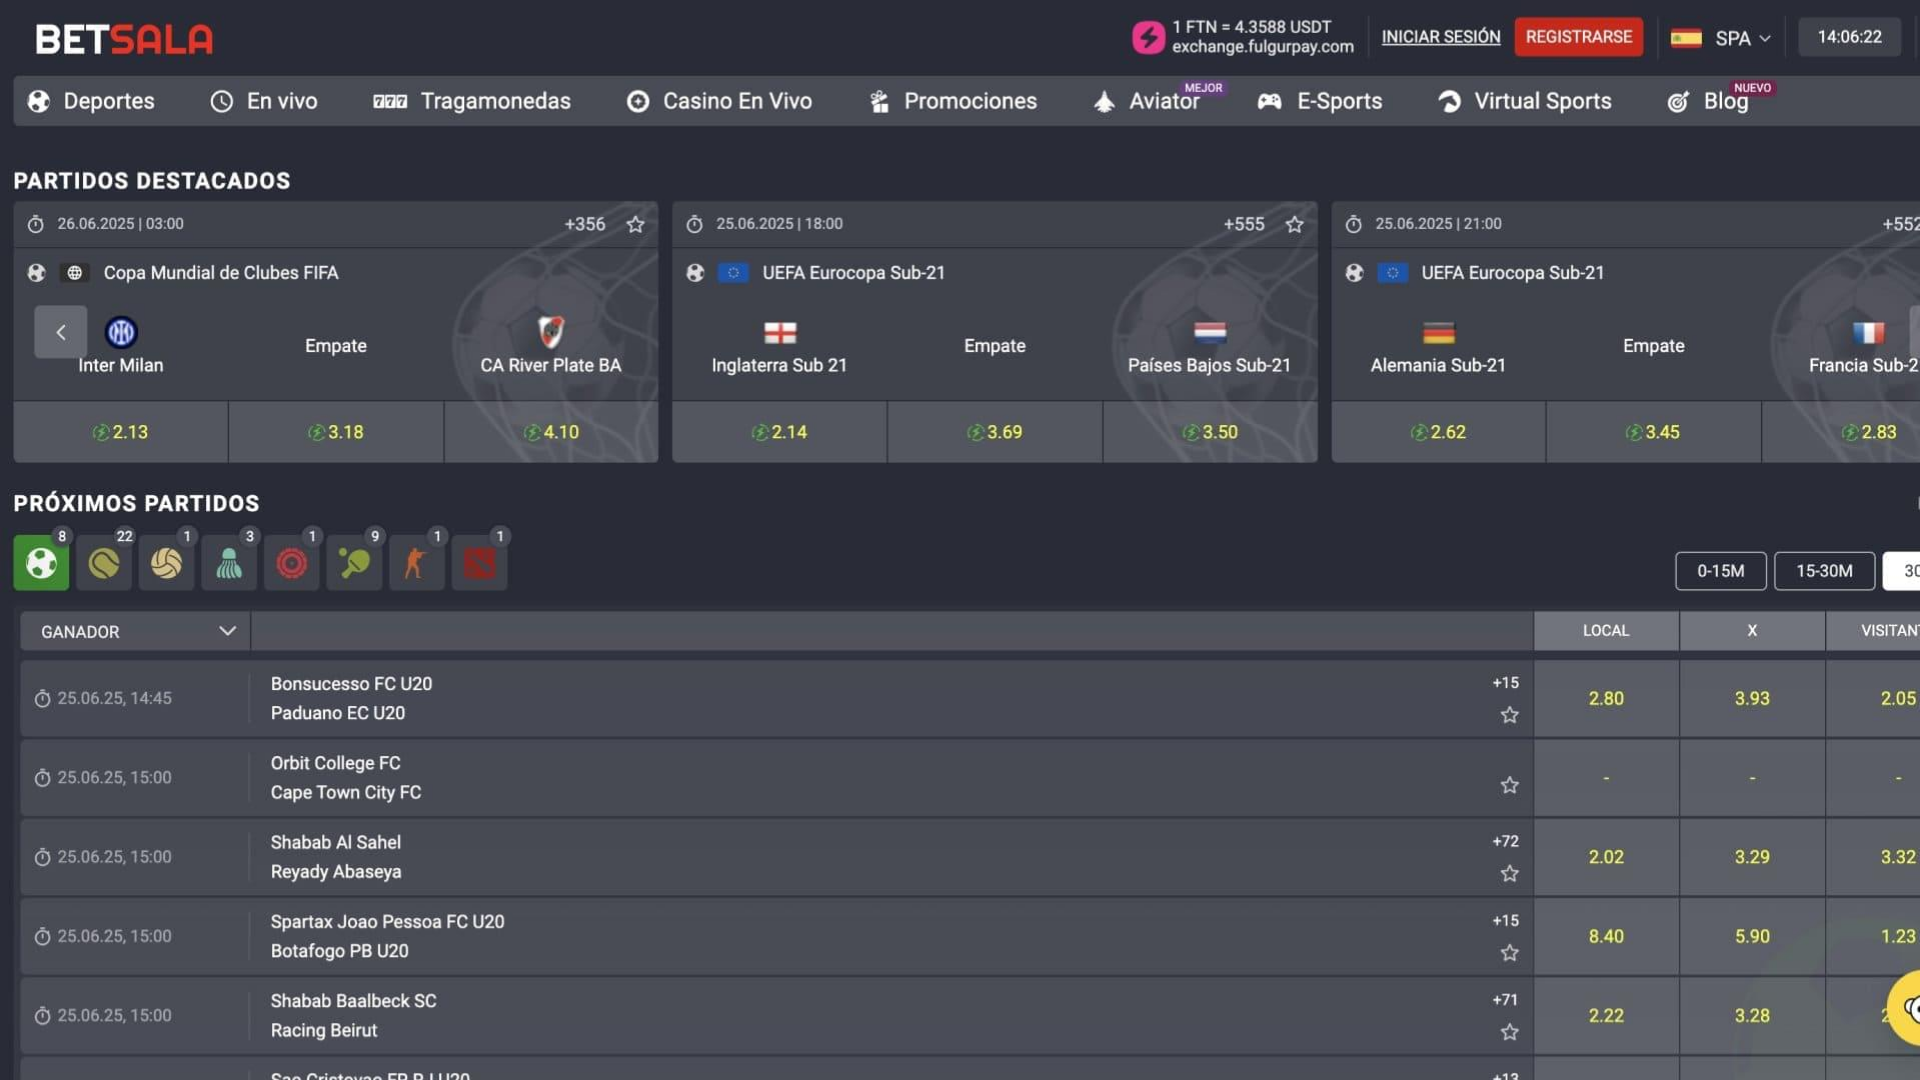Select the volleyball sport filter

[166, 563]
